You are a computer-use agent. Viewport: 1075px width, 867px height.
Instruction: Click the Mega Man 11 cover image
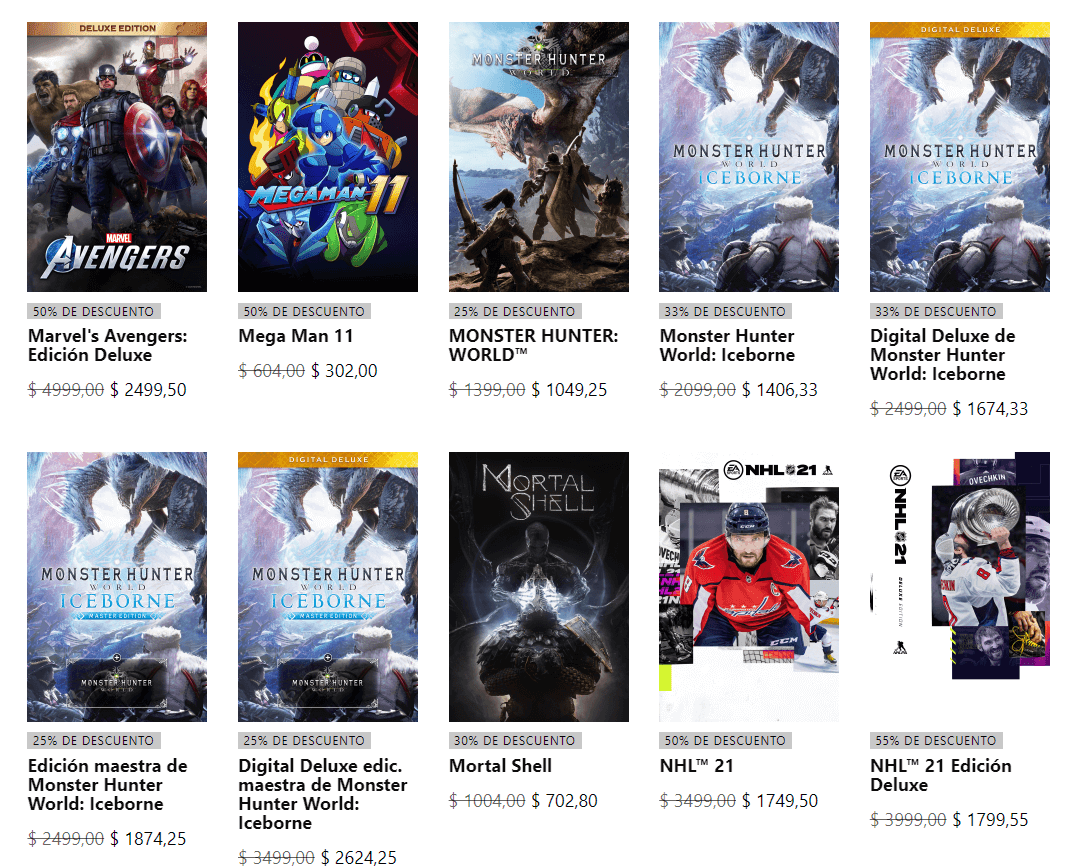click(328, 157)
